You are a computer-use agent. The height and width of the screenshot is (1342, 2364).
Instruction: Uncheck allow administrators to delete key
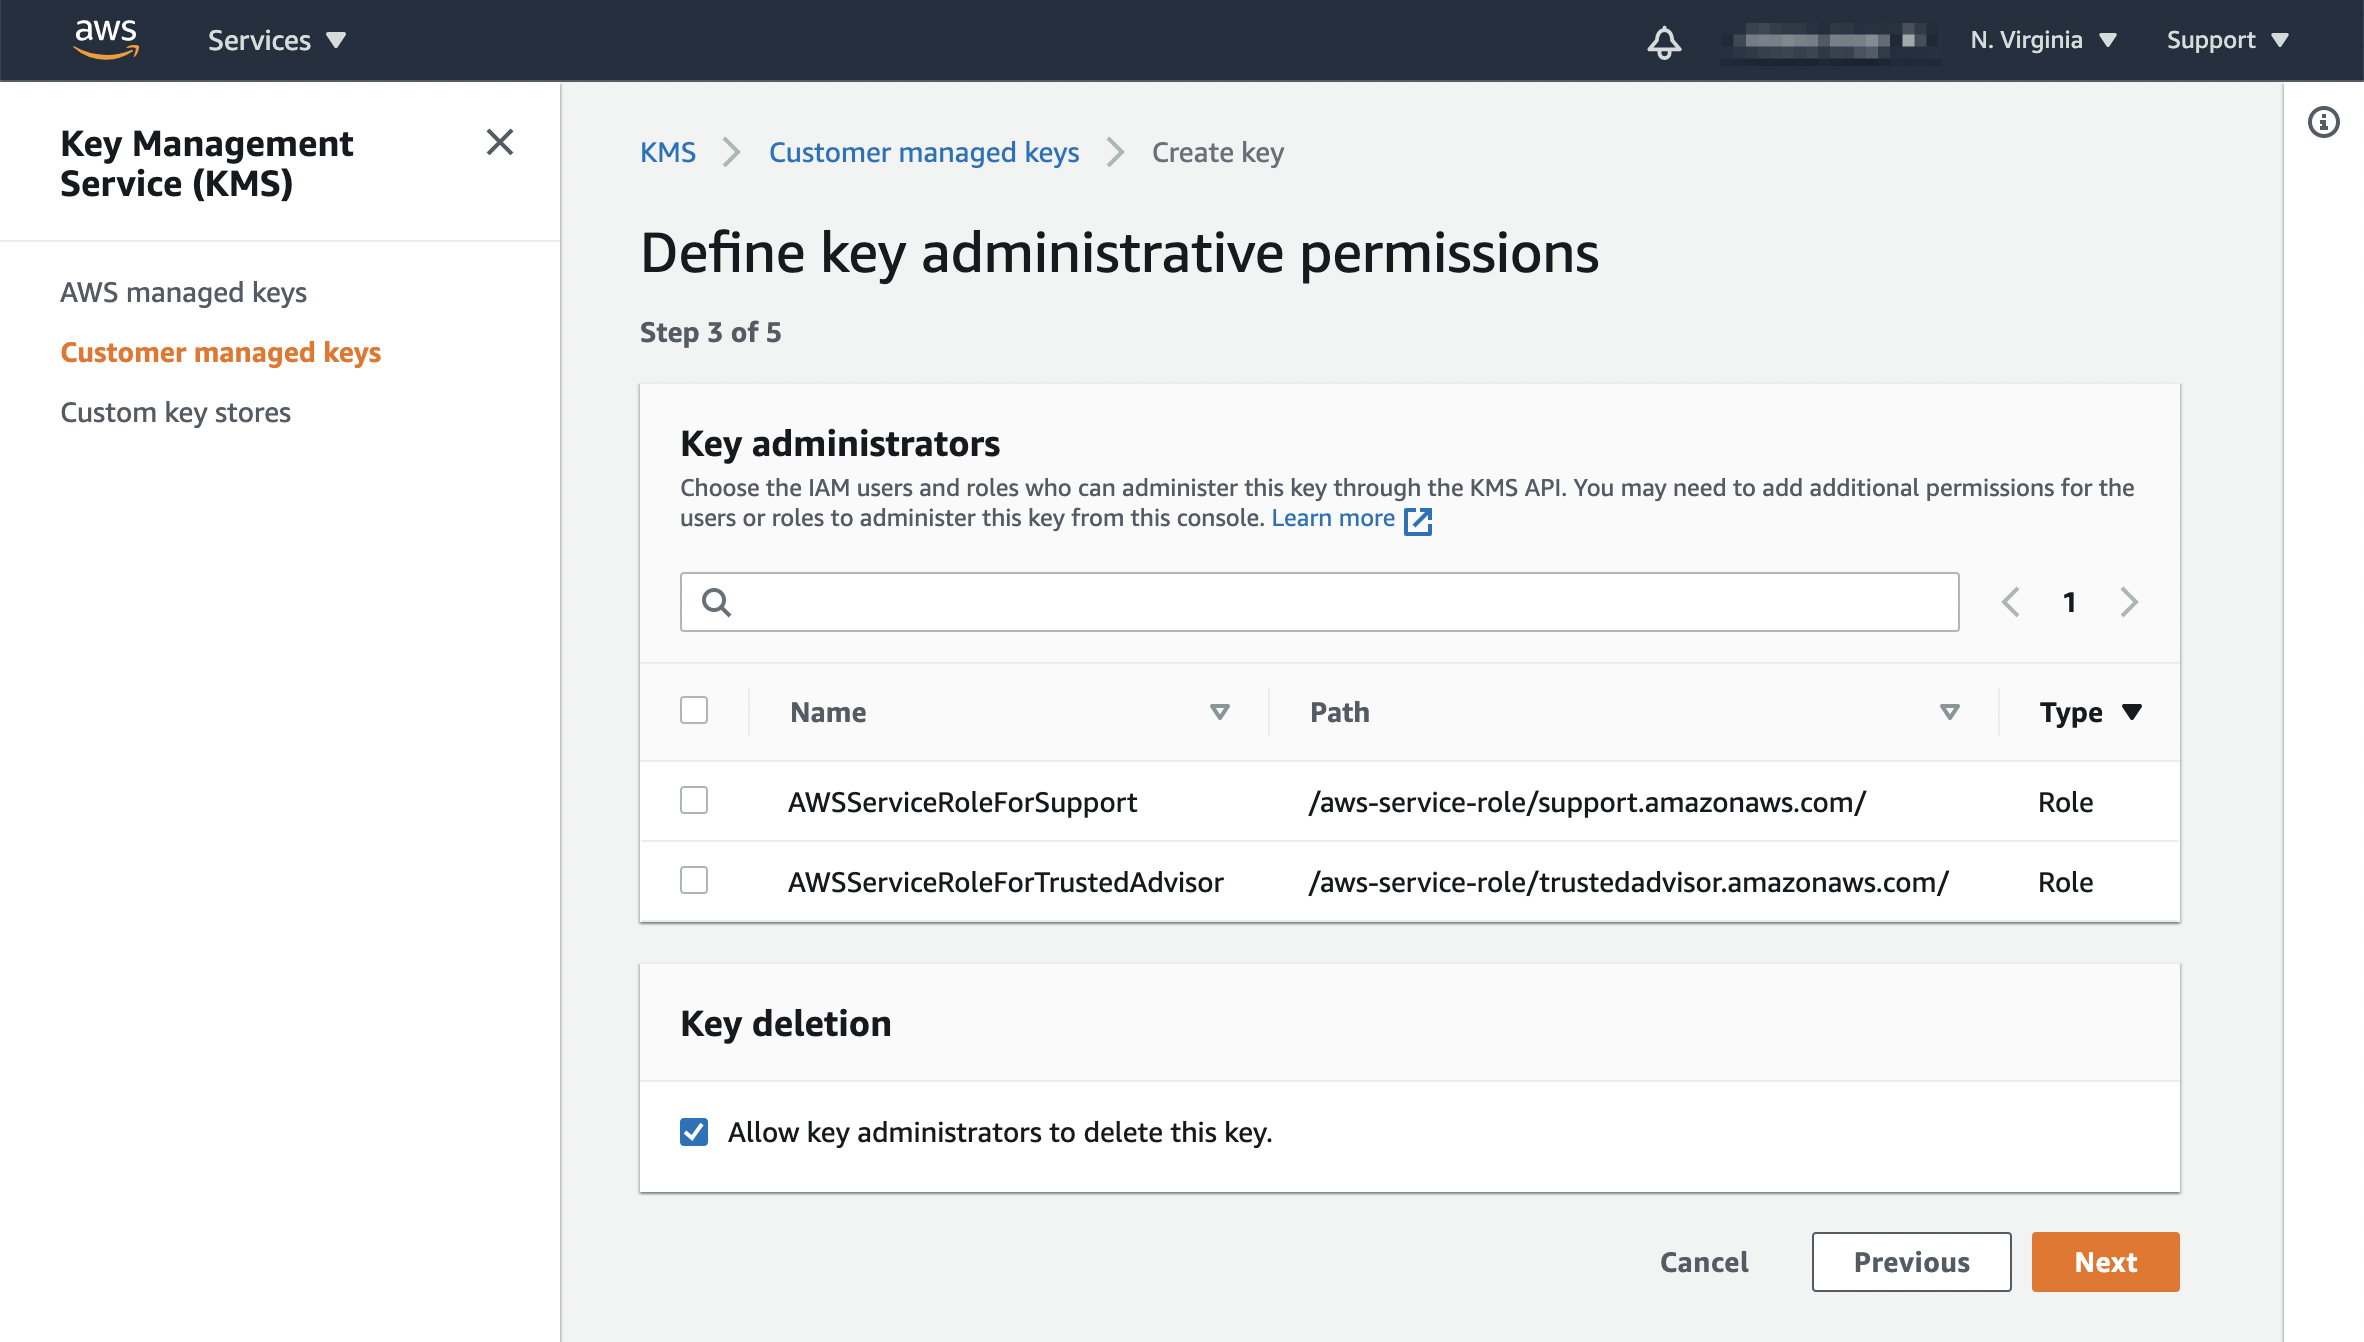pyautogui.click(x=694, y=1132)
